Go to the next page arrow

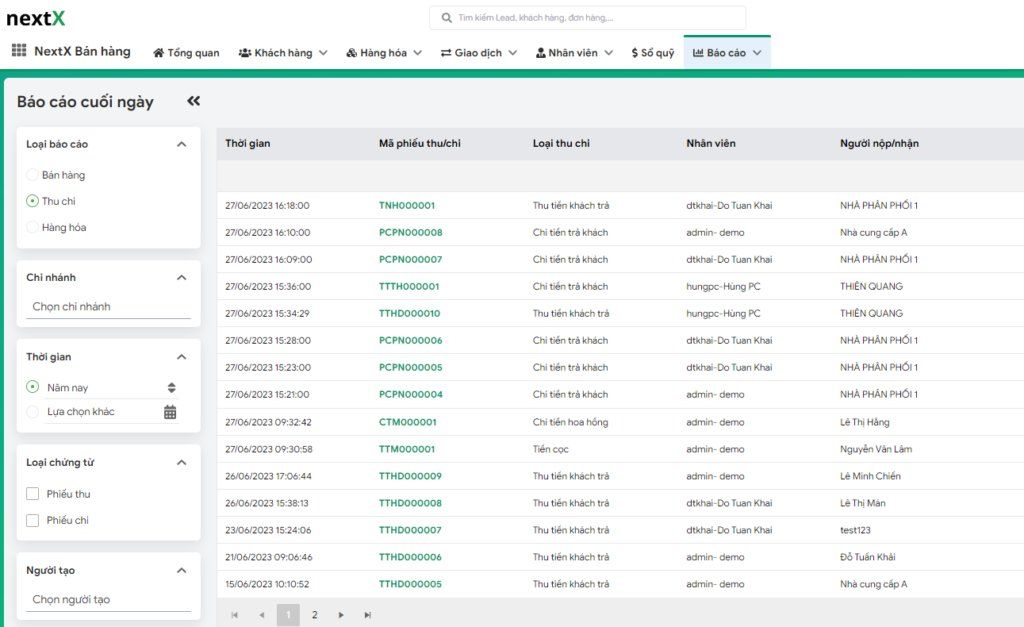click(341, 615)
